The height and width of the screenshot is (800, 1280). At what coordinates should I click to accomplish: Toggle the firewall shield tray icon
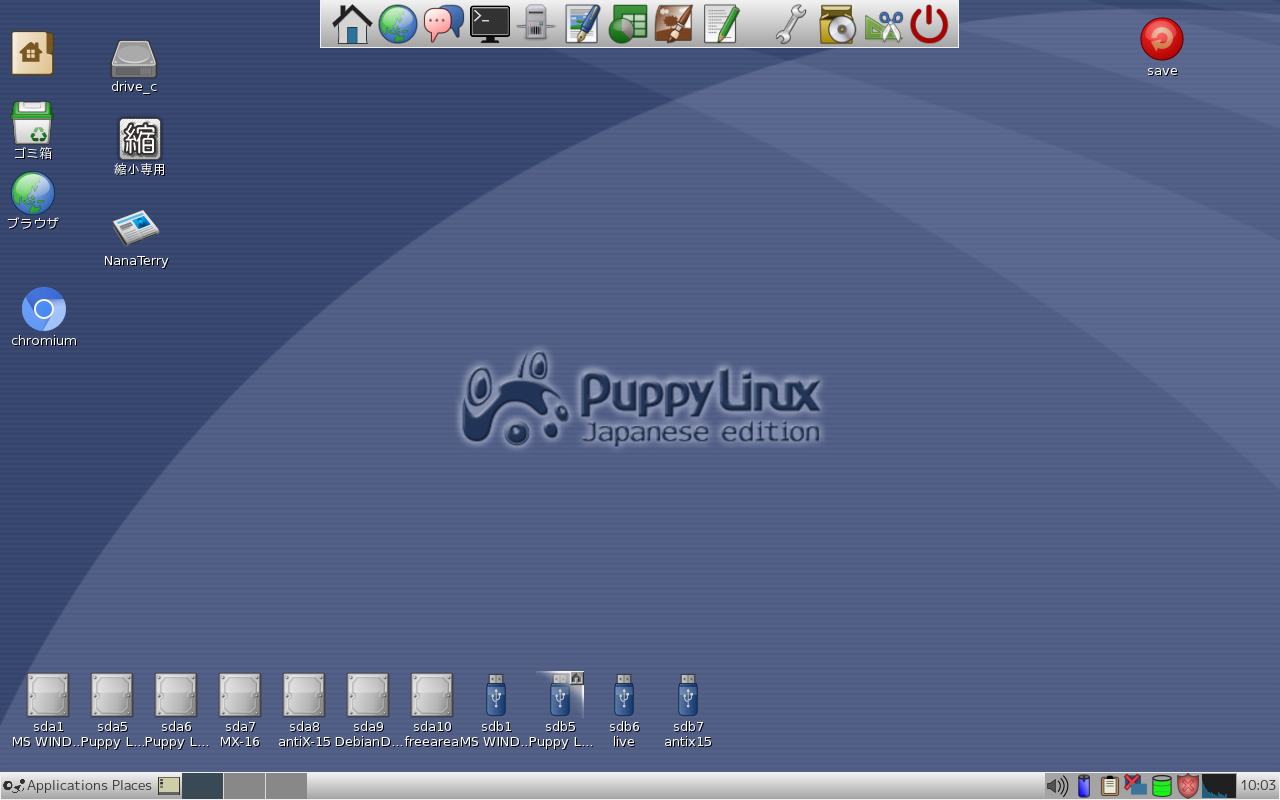[1186, 786]
